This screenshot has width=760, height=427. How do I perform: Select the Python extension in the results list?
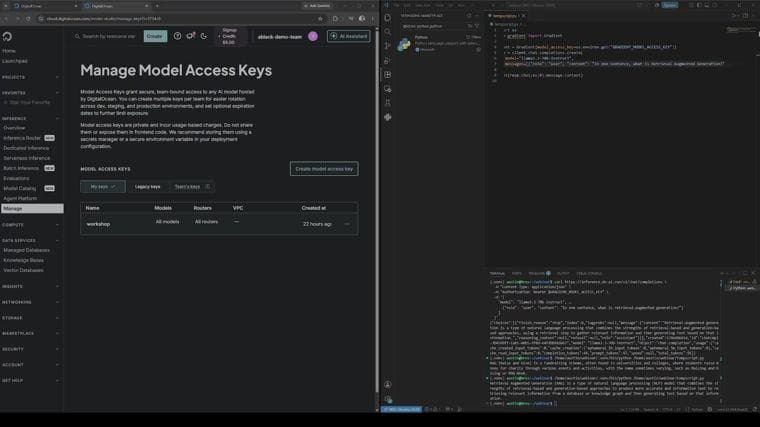(439, 43)
